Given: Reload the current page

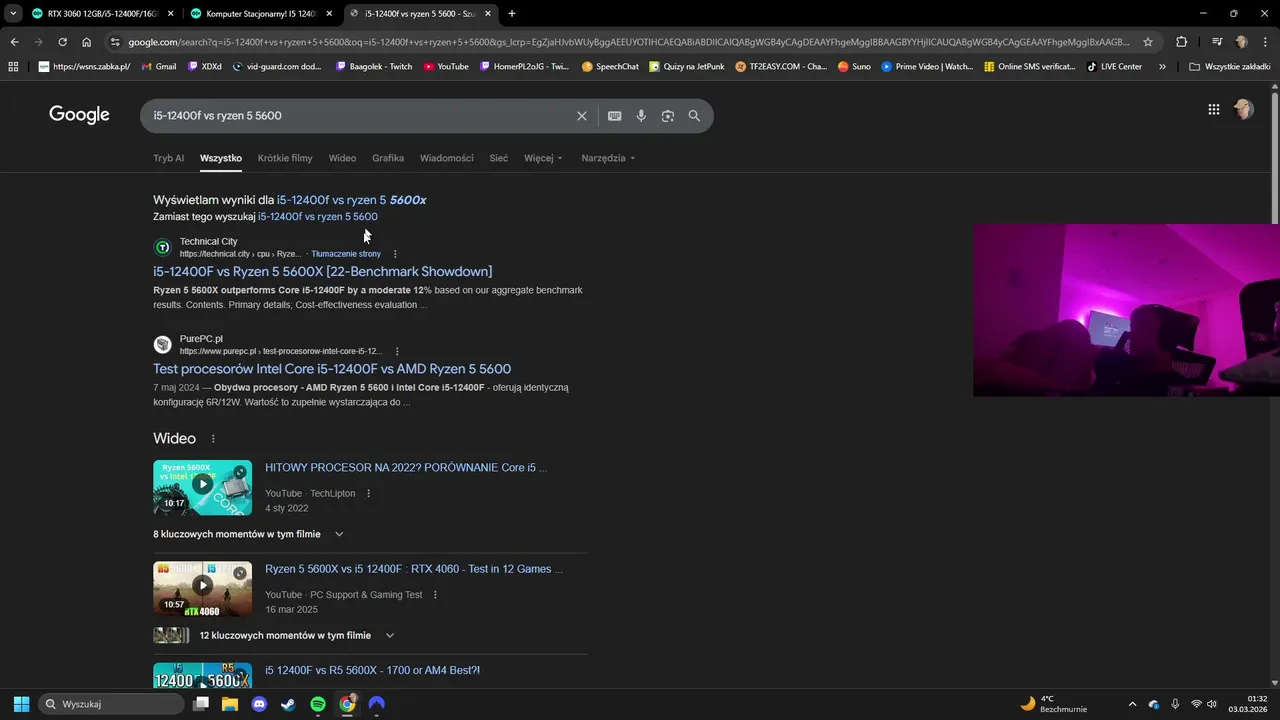Looking at the screenshot, I should point(62,42).
